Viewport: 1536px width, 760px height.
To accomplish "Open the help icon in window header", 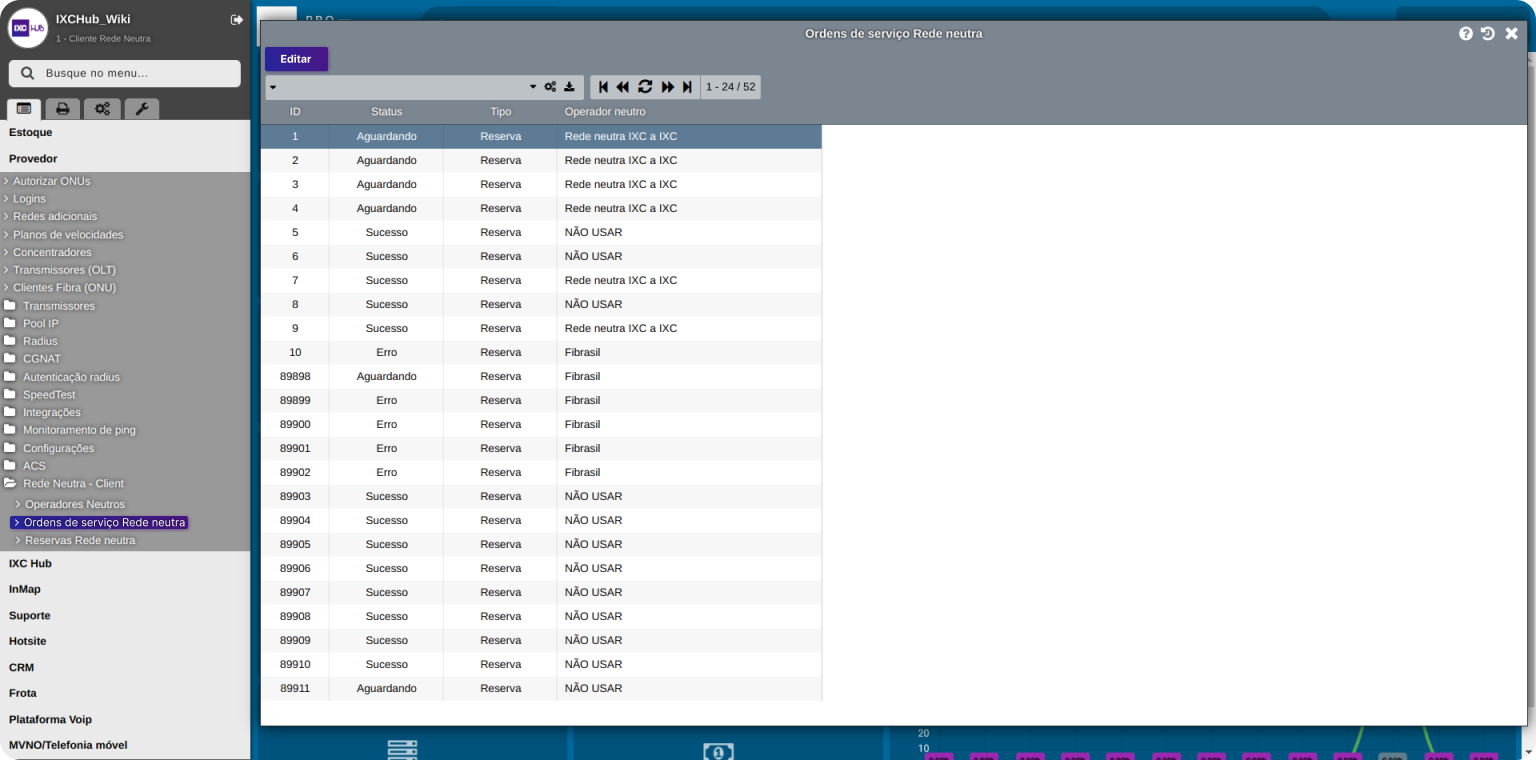I will pos(1466,34).
